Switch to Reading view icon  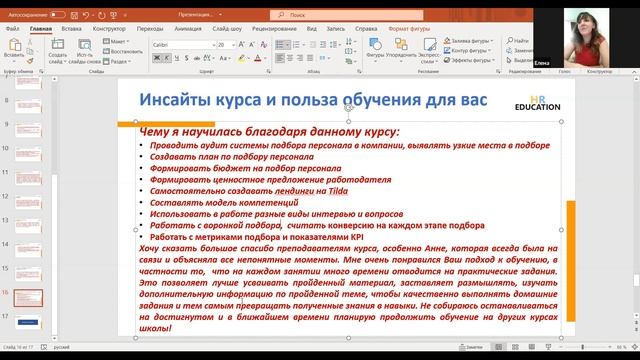coord(531,347)
